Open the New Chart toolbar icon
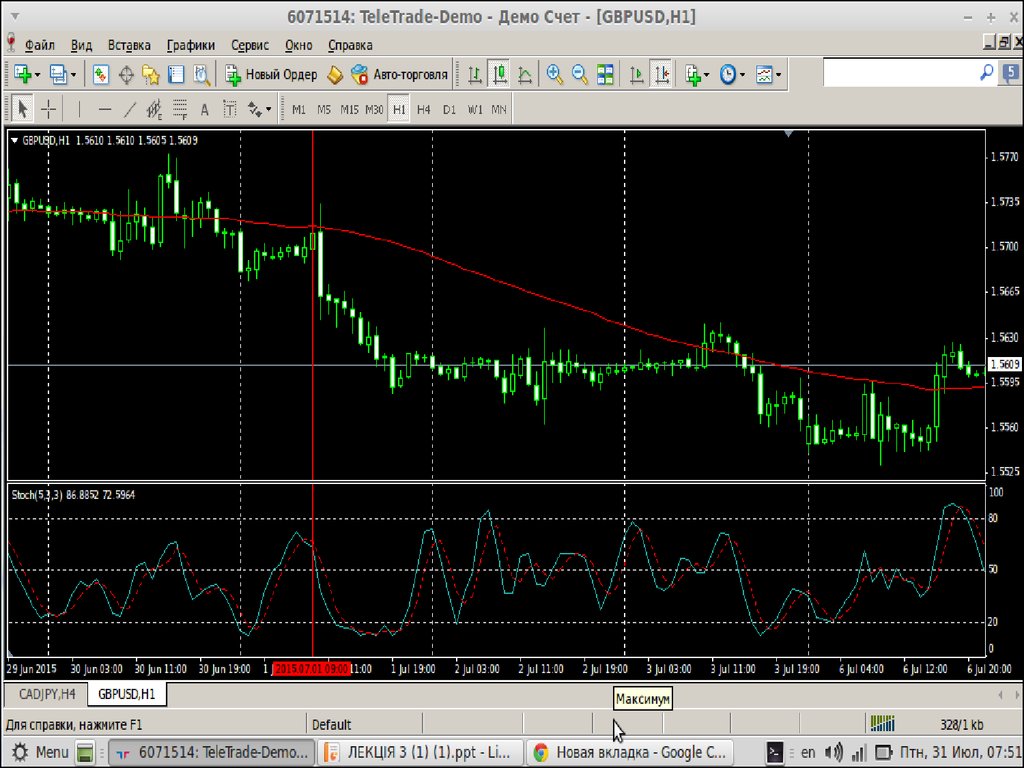The image size is (1024, 768). 23,74
